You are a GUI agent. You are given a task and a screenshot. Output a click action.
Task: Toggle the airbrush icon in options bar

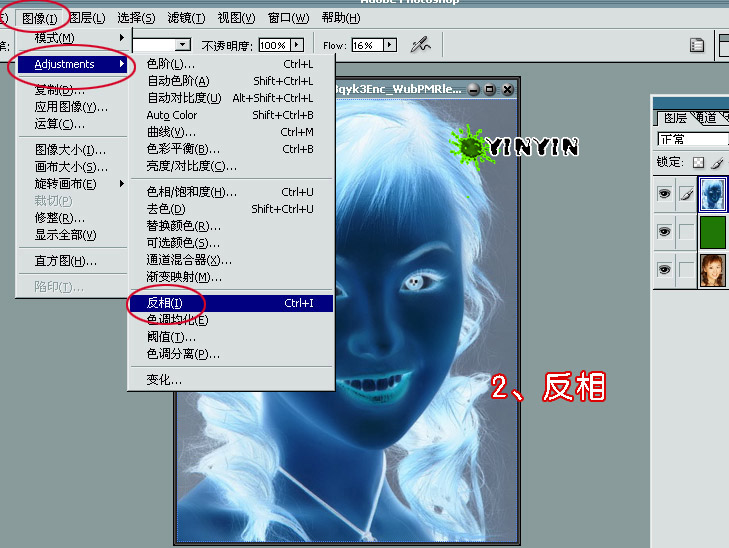point(420,45)
